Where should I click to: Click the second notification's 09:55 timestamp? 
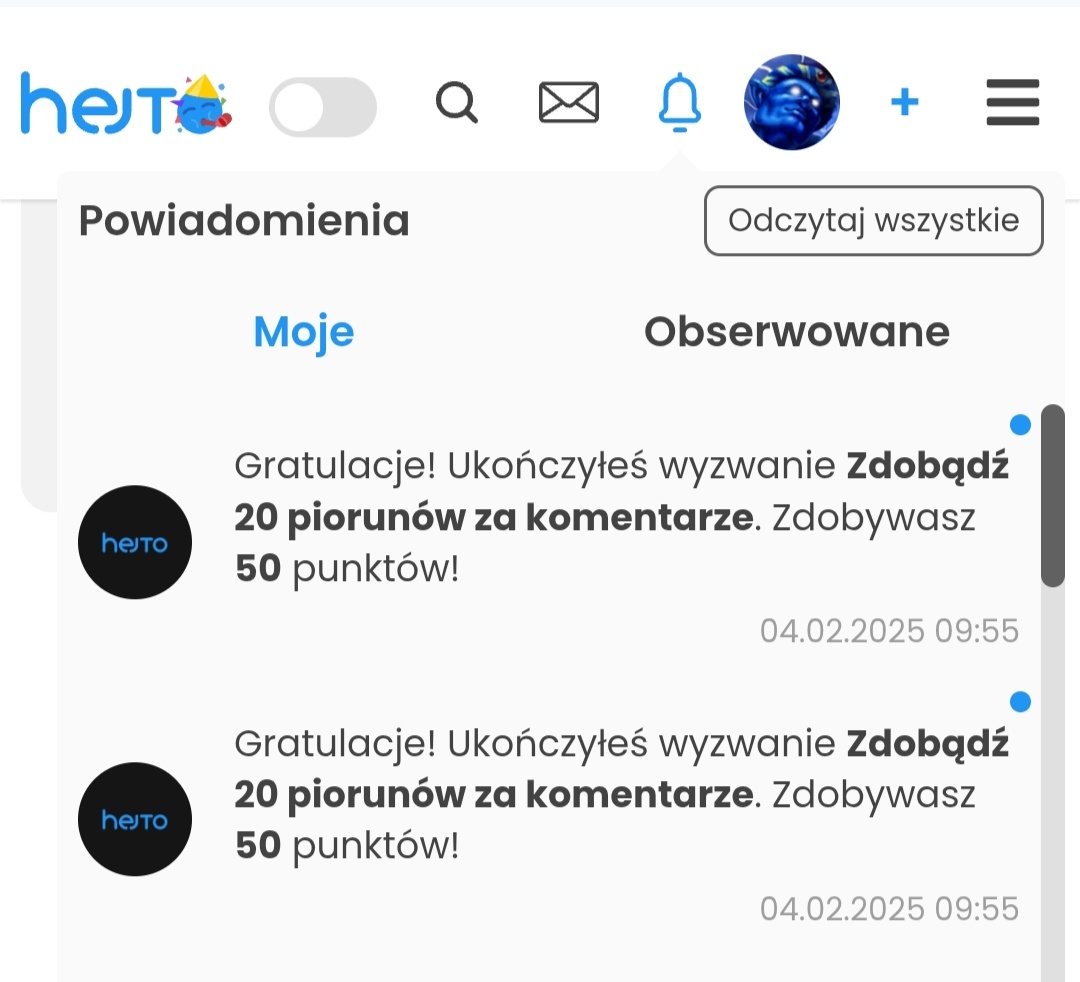889,908
